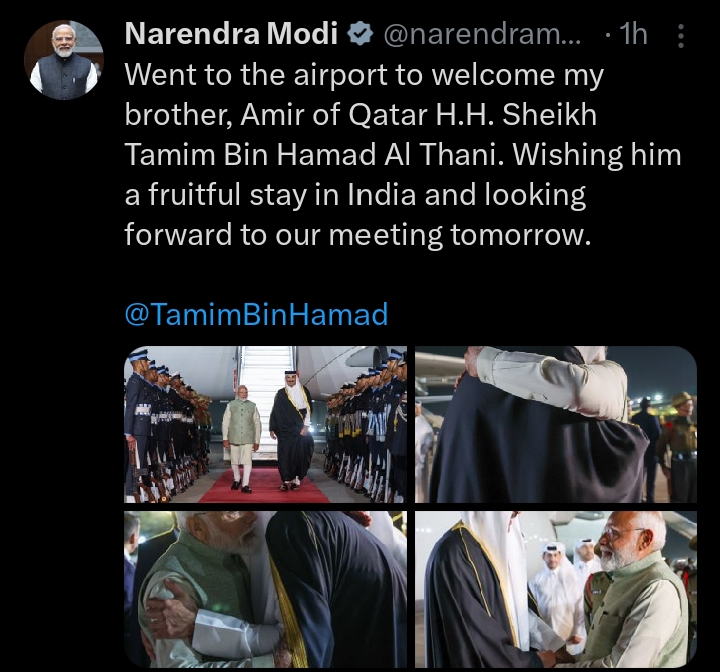Viewport: 720px width, 672px height.
Task: Open the @narendram... handle link
Action: [x=482, y=34]
